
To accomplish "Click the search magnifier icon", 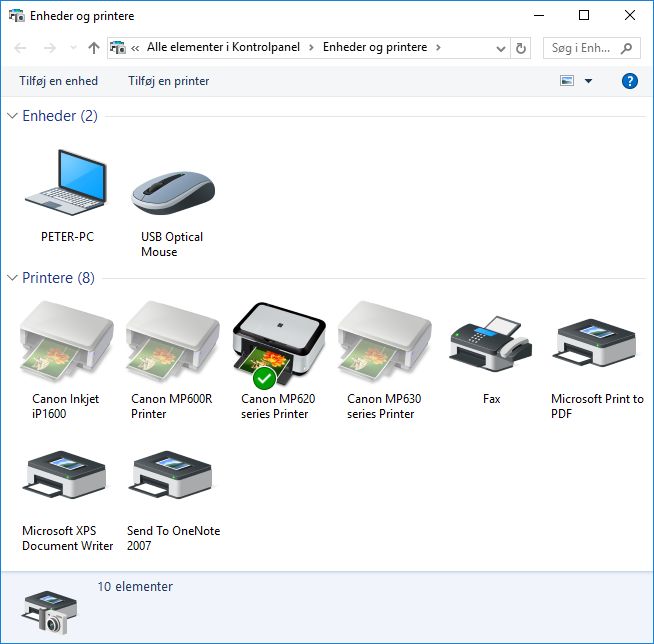I will point(626,48).
